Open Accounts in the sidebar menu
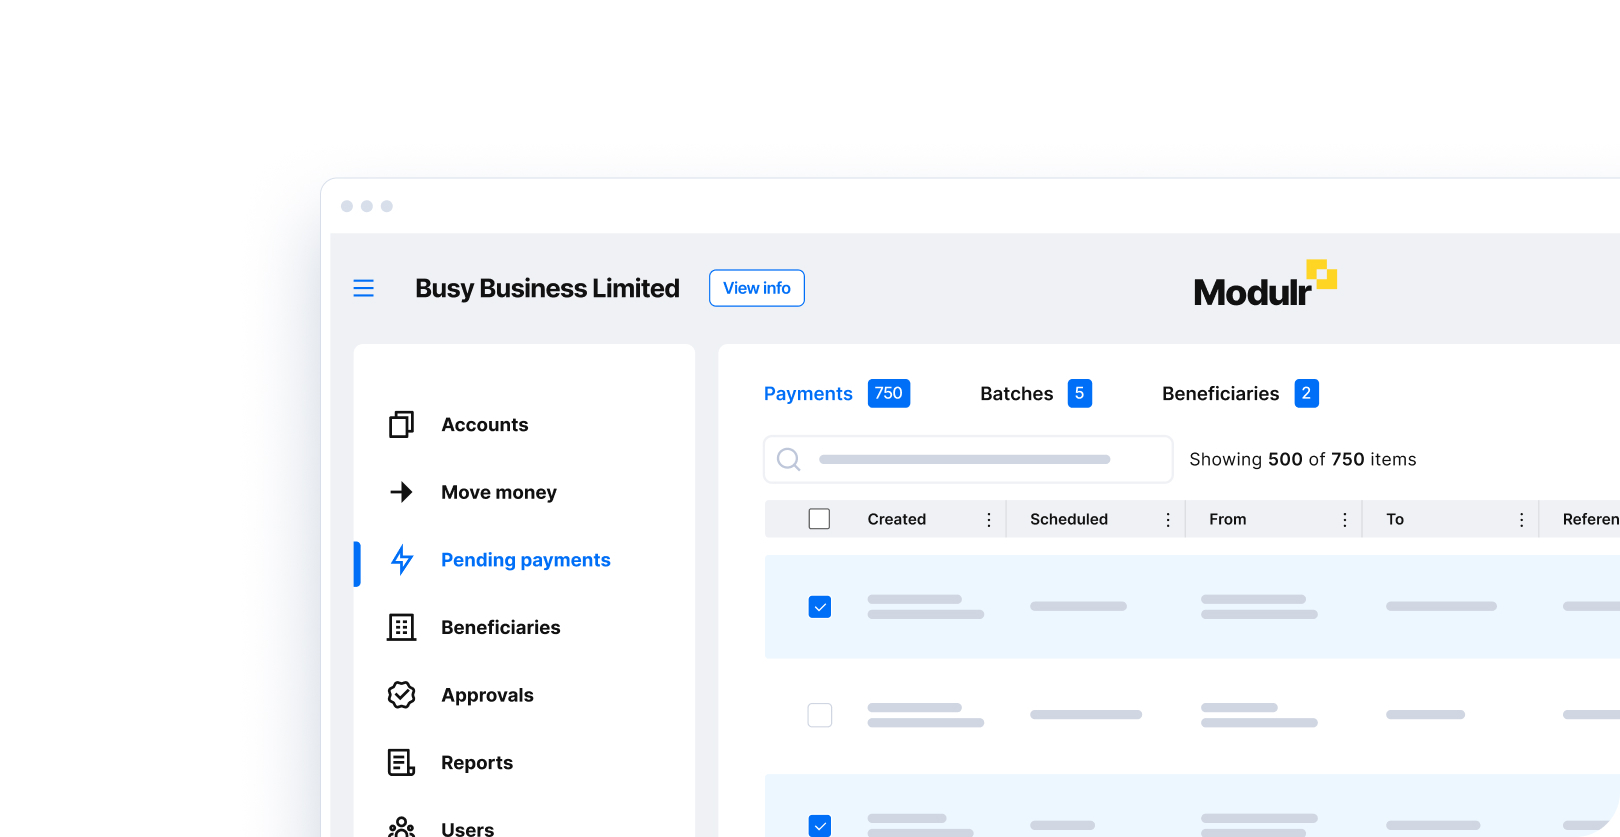This screenshot has width=1620, height=837. point(484,424)
